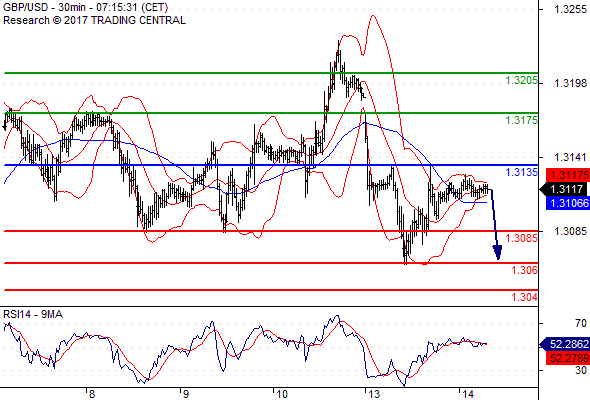This screenshot has width=590, height=400.
Task: Click the Trading Central research copyright text
Action: coord(94,20)
